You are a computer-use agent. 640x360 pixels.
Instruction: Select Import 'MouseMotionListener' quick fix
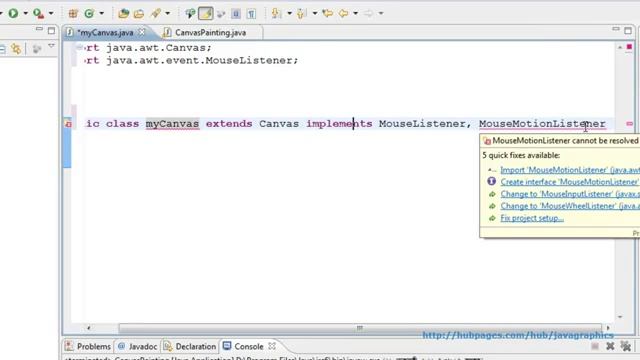(570, 170)
